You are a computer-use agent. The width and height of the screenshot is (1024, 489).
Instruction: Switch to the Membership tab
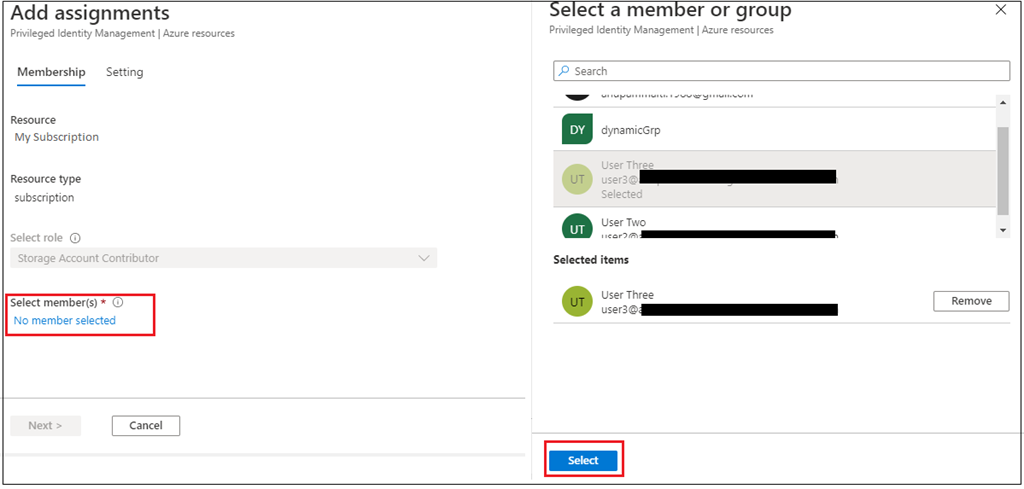coord(51,72)
